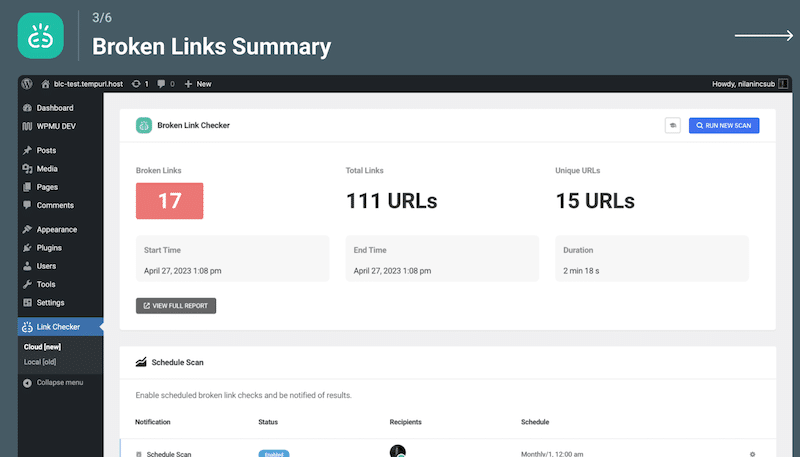Click the Broken Link Checker plugin logo in slide header
The image size is (800, 457).
[41, 36]
